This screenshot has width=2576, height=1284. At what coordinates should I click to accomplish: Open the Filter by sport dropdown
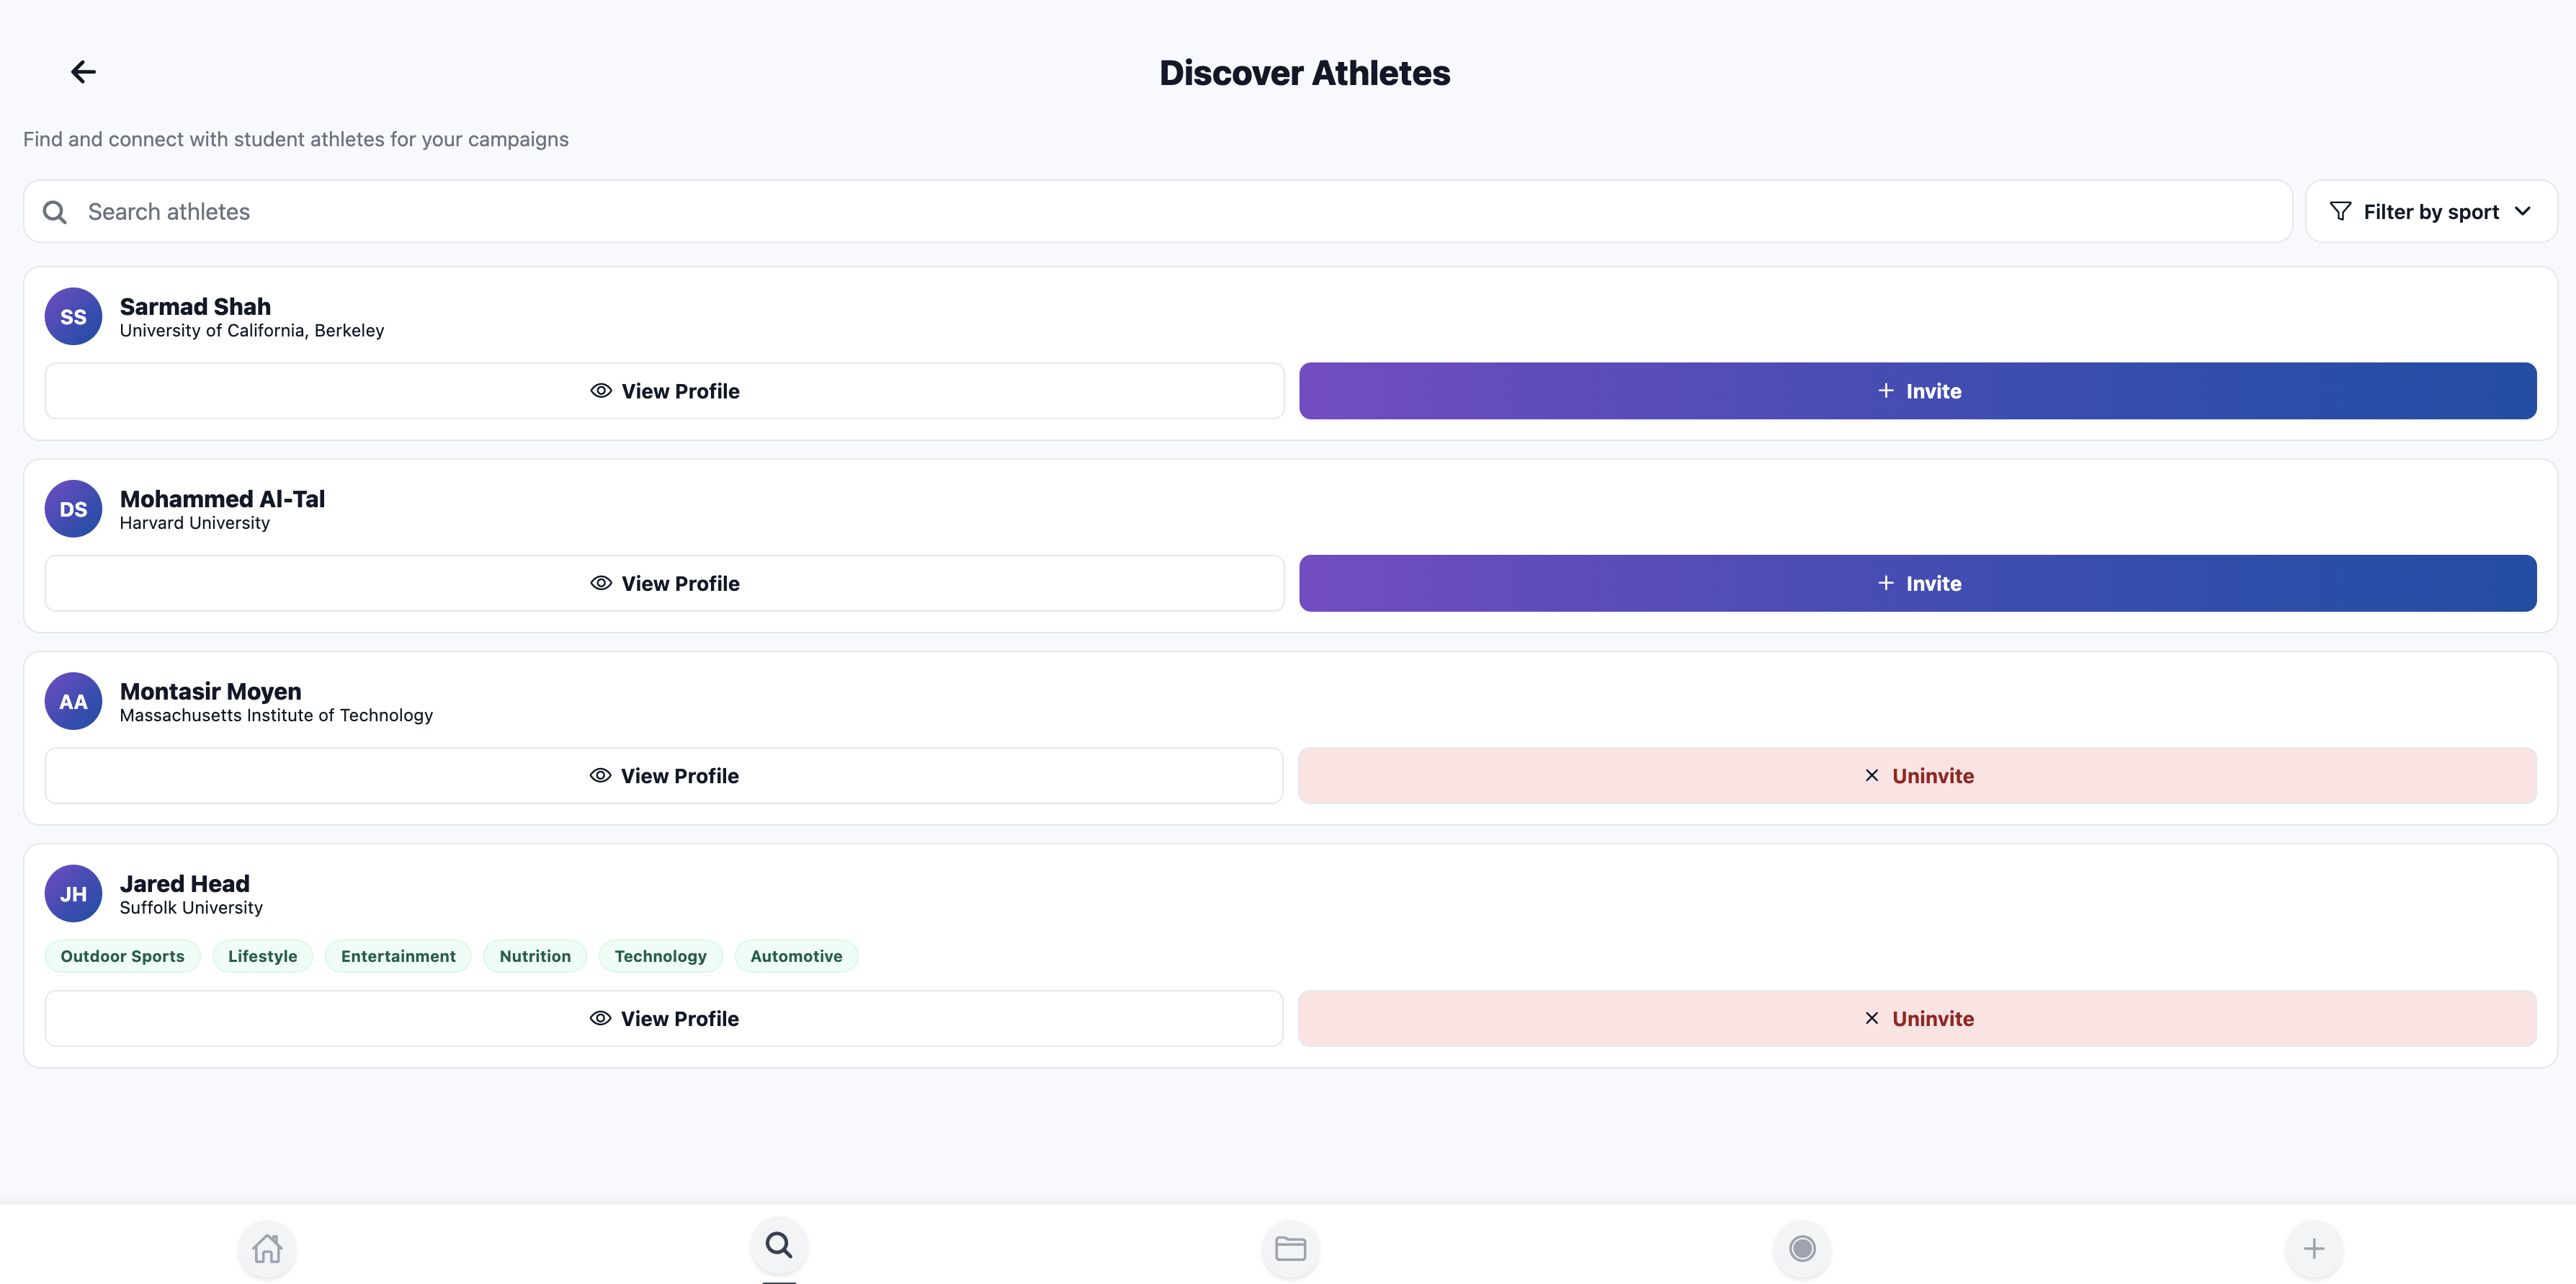point(2431,211)
